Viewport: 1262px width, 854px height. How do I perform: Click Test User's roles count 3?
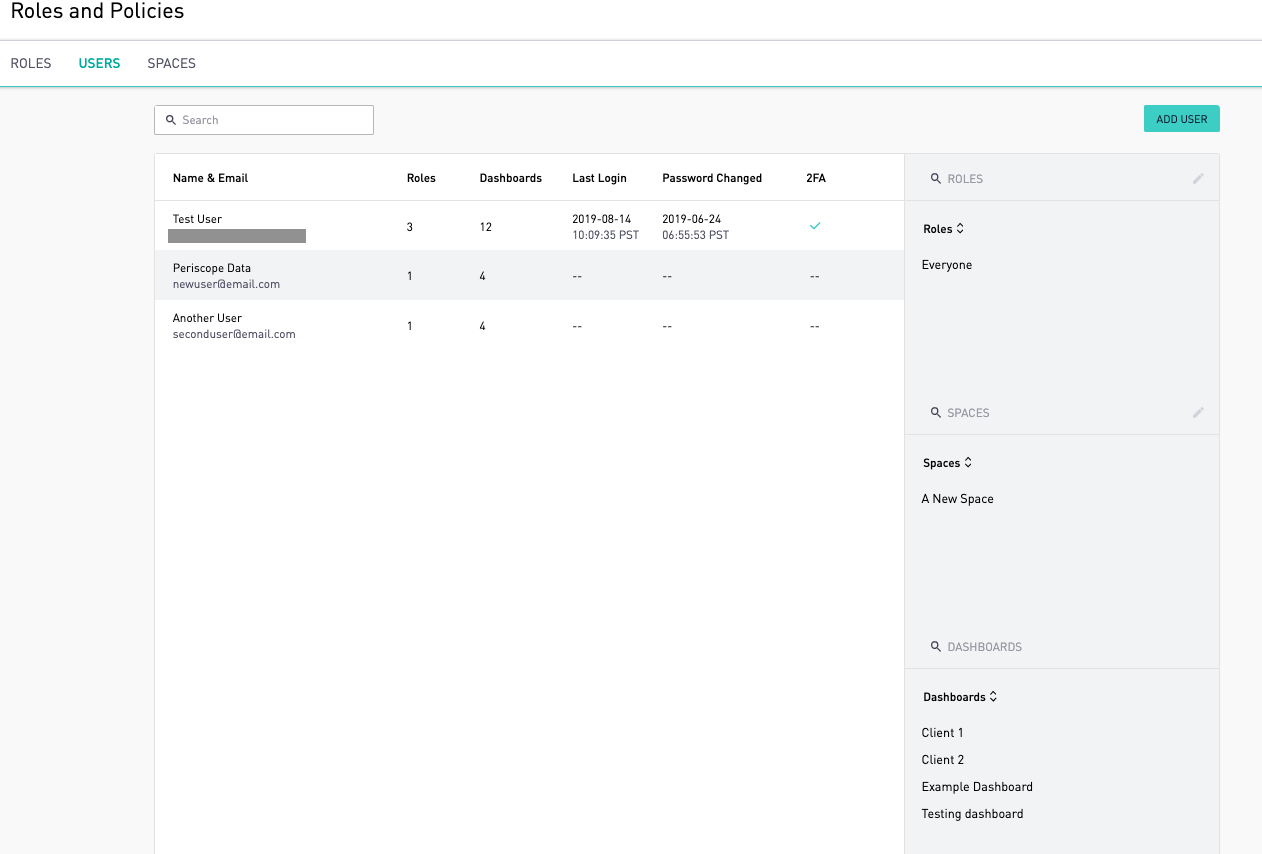tap(410, 227)
